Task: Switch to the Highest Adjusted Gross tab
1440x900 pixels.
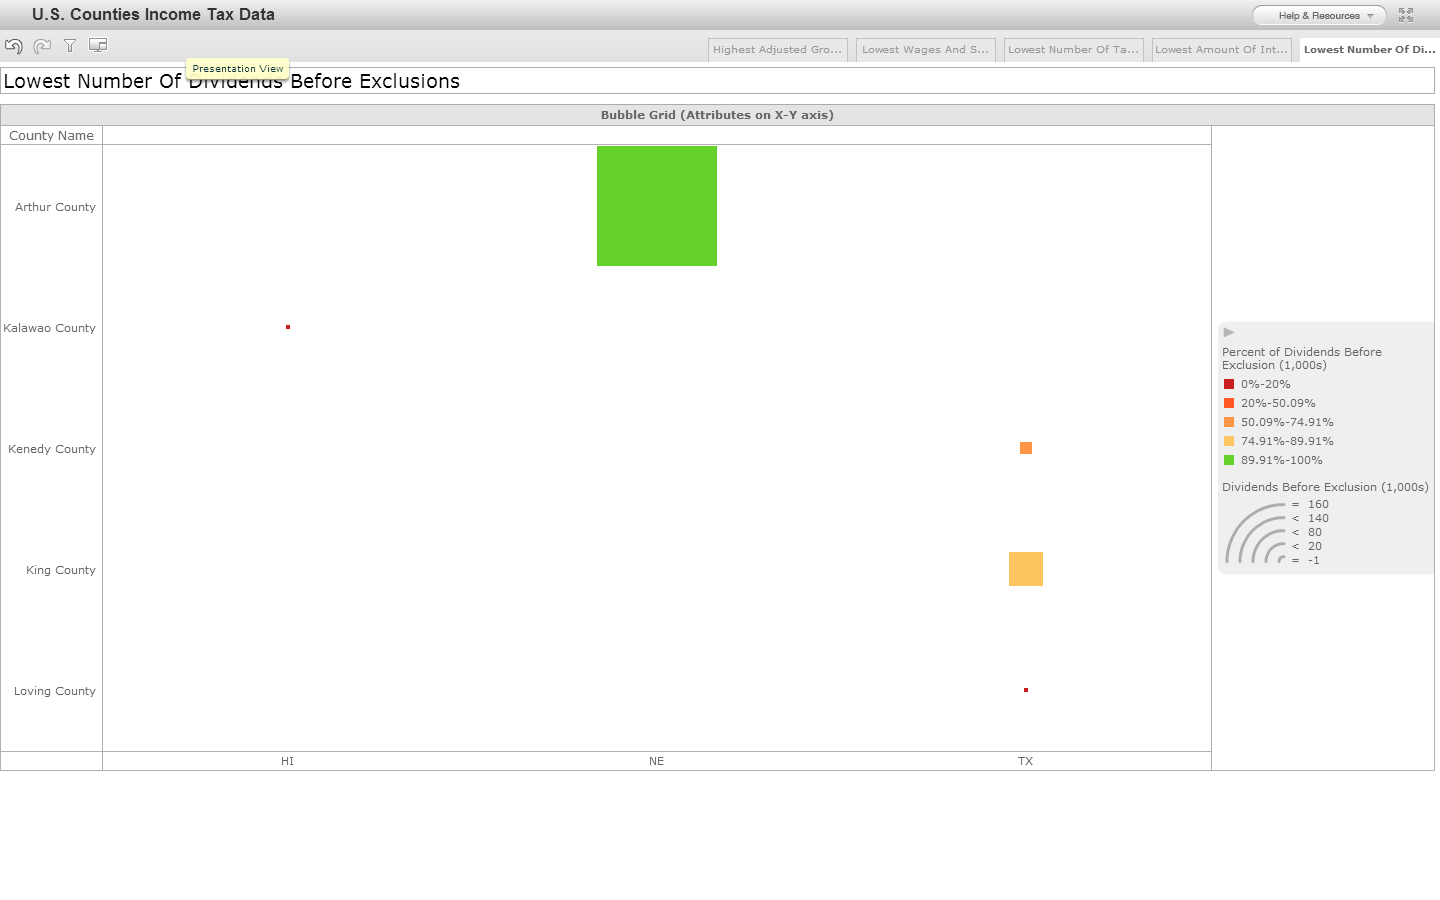Action: tap(777, 49)
